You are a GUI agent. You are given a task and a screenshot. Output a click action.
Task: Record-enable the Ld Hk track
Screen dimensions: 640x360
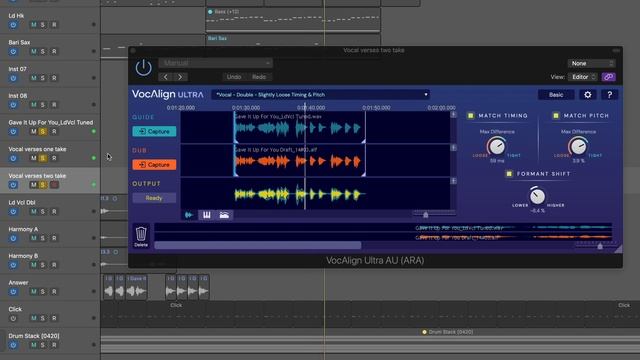54,25
